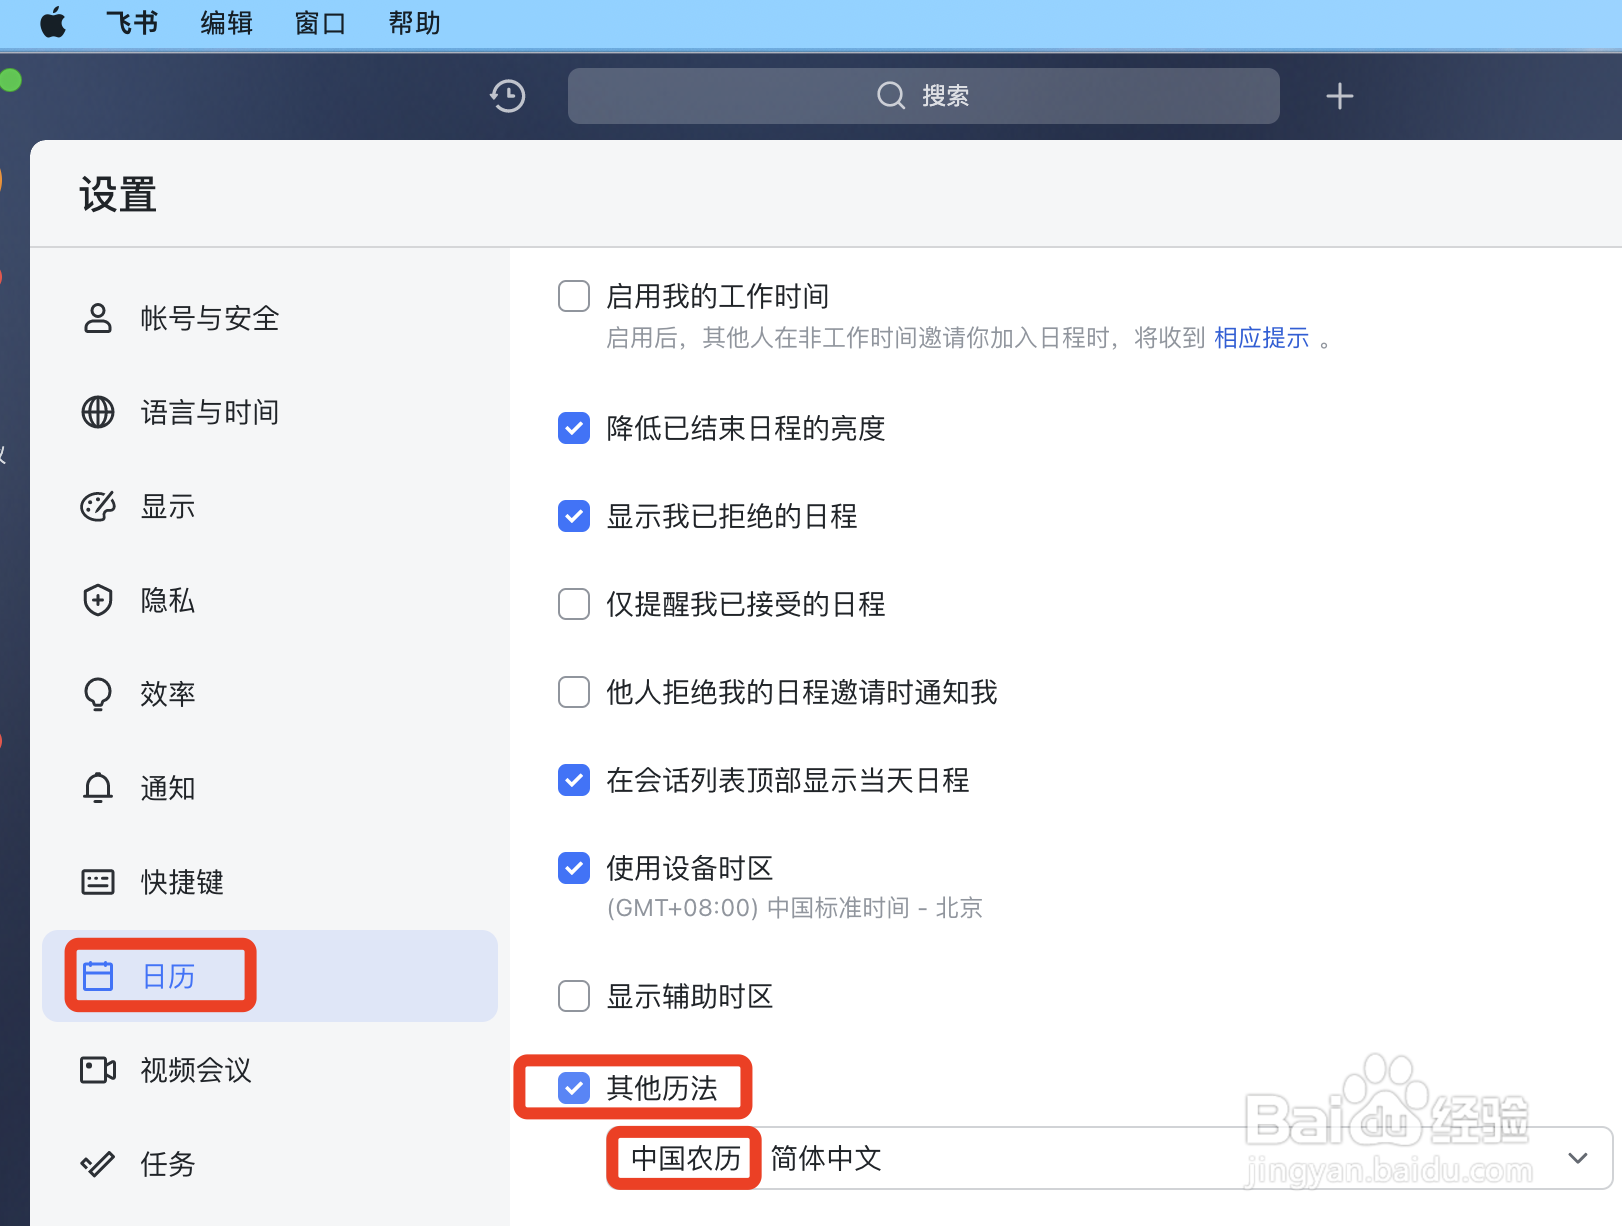This screenshot has height=1226, width=1622.
Task: Open 显示 settings via palette icon
Action: [97, 506]
